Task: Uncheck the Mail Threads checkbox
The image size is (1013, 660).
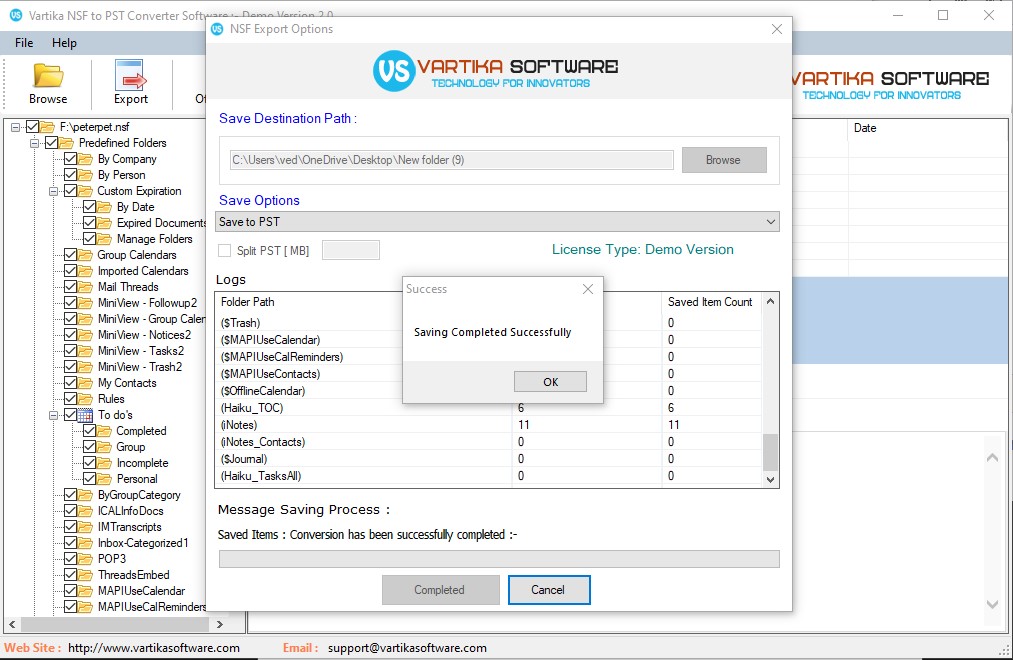Action: point(70,287)
